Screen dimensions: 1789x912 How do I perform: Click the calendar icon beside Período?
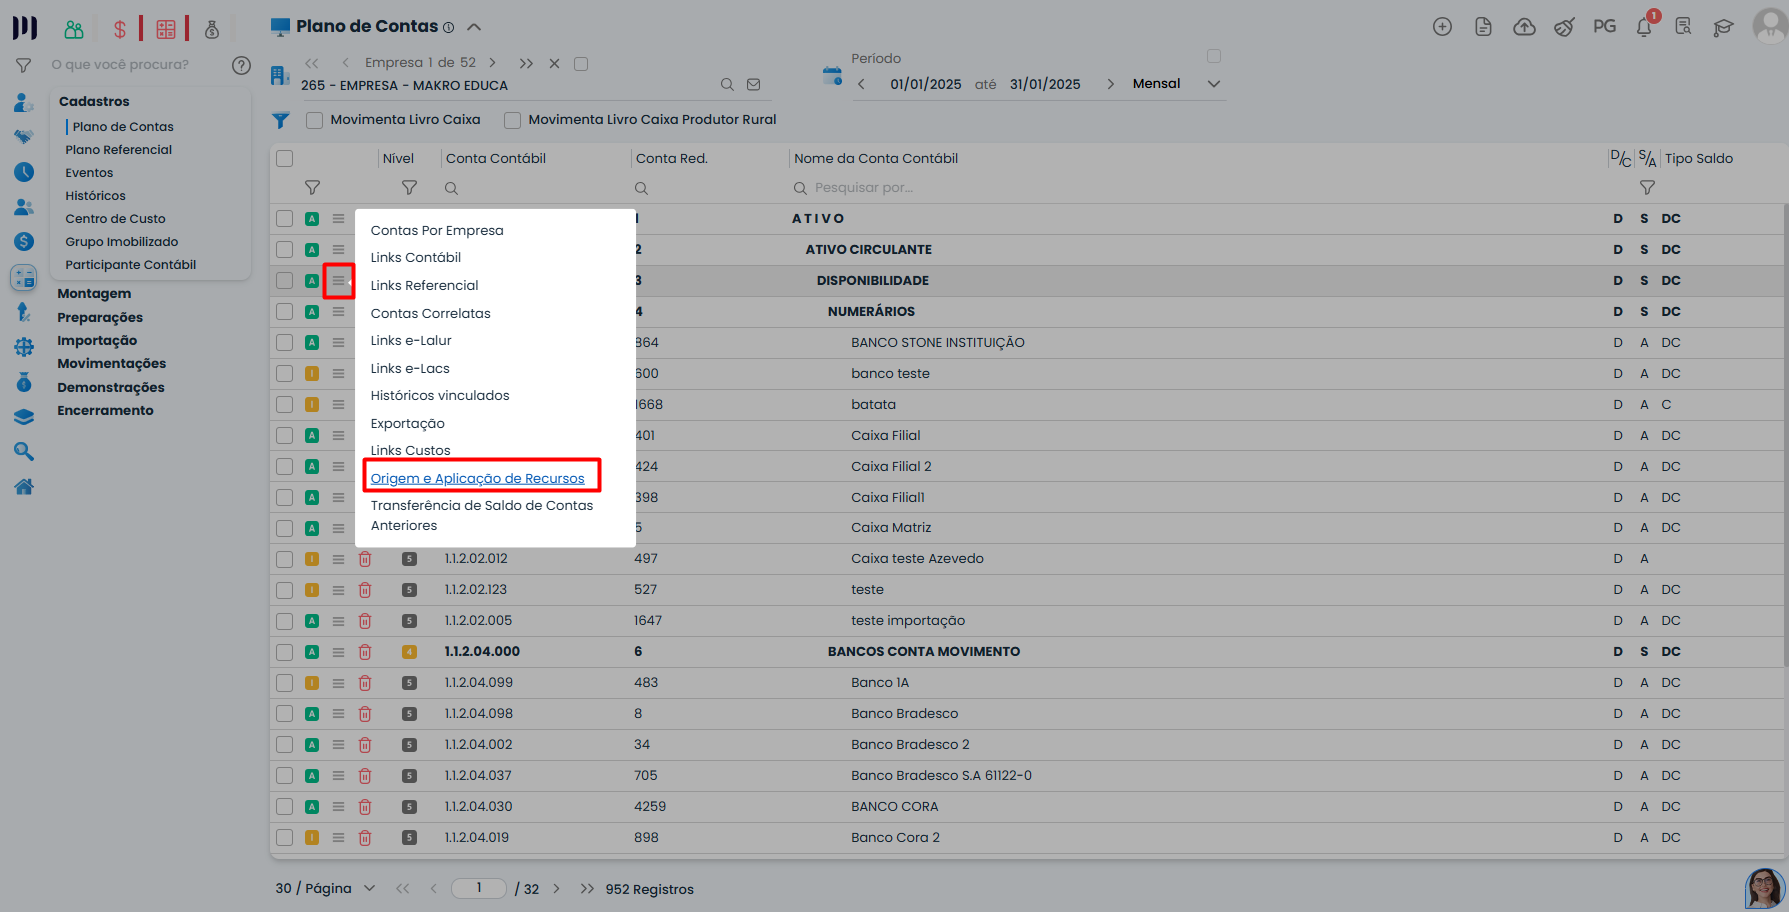(x=832, y=76)
